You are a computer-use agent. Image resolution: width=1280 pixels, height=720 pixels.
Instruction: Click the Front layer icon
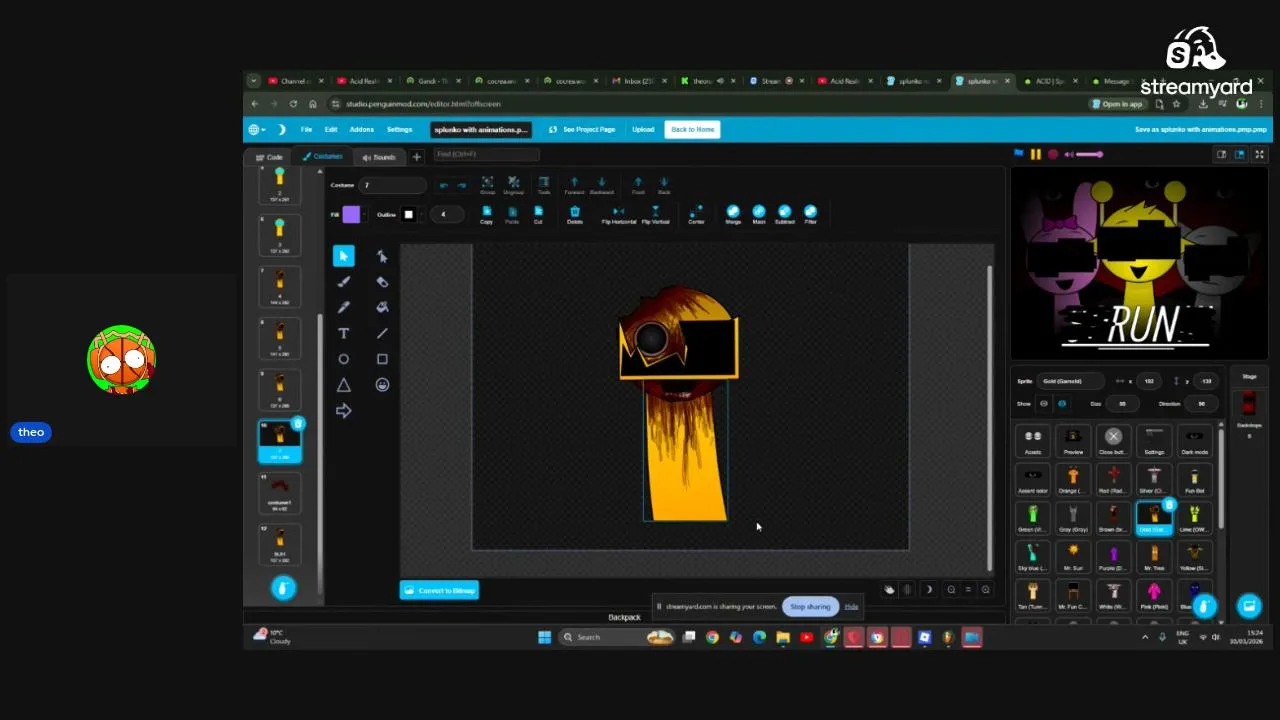(x=638, y=185)
